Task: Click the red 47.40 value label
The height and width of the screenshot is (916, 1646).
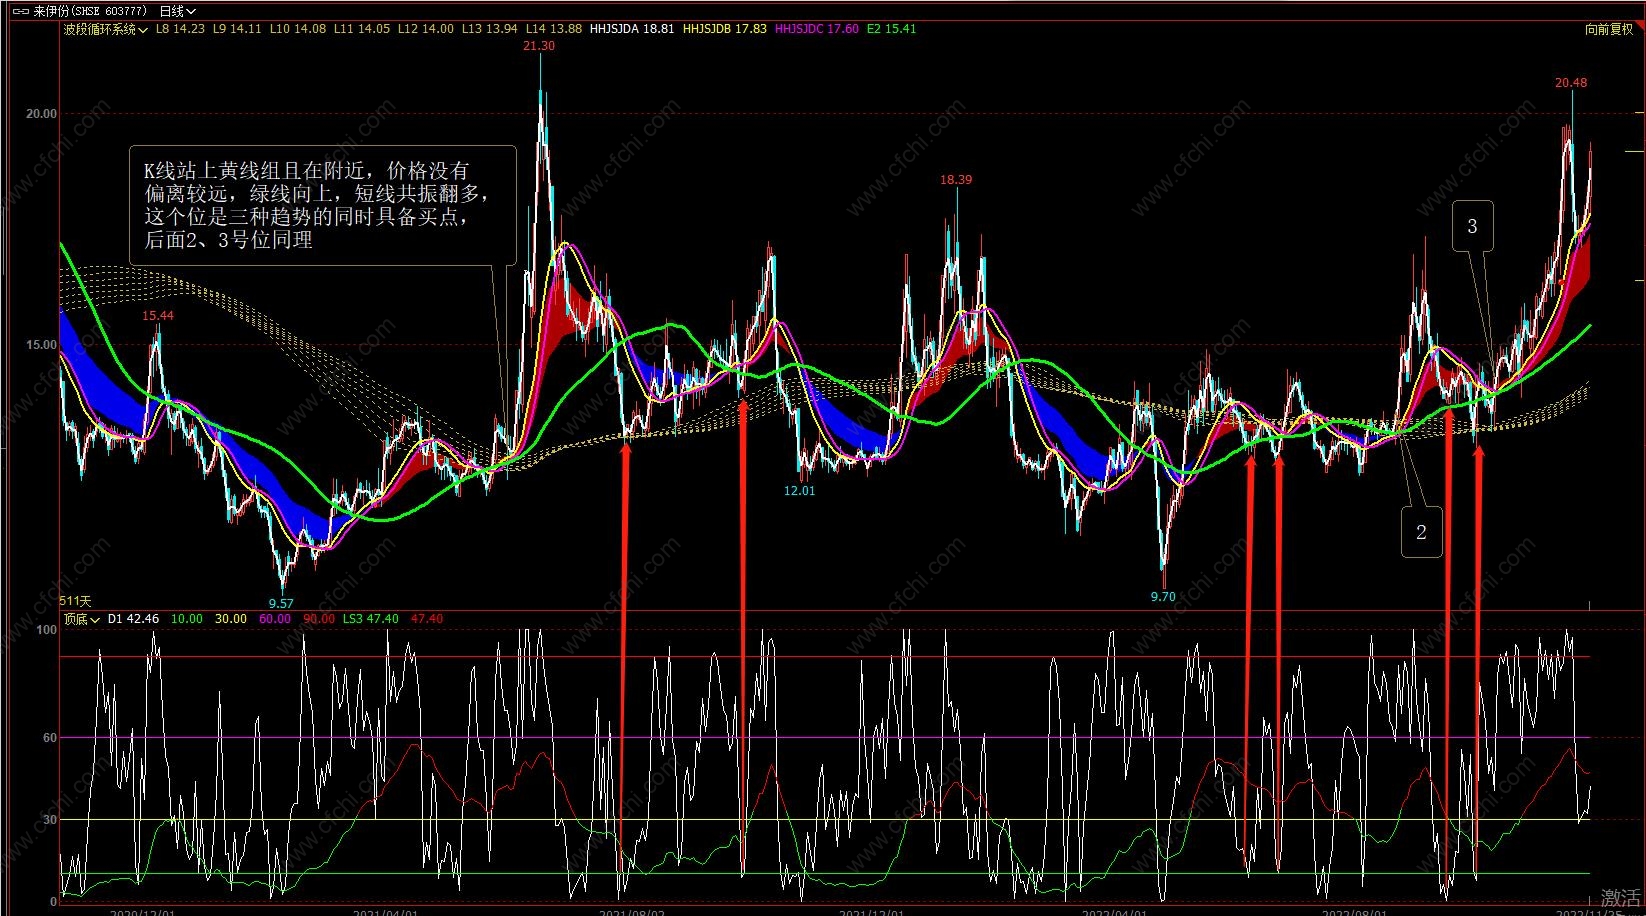Action: tap(427, 619)
